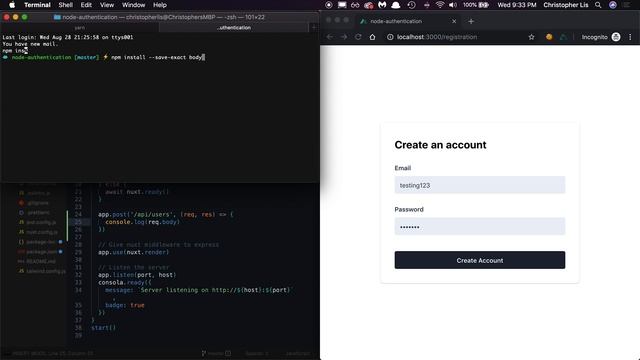
Task: Open the Terminal app menu
Action: 37,5
